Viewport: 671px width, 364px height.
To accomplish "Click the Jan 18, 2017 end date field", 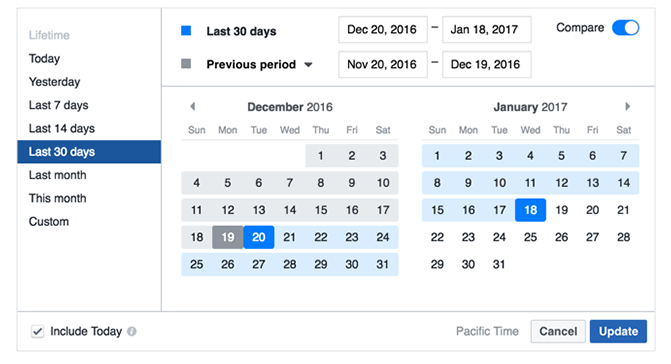I will 487,30.
